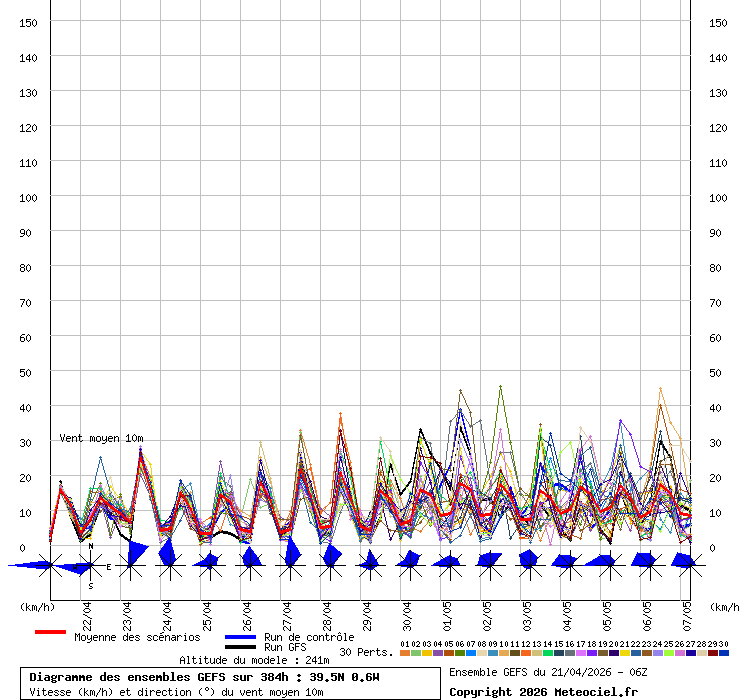
Task: Click the 26/04 date label on axis
Action: (247, 612)
